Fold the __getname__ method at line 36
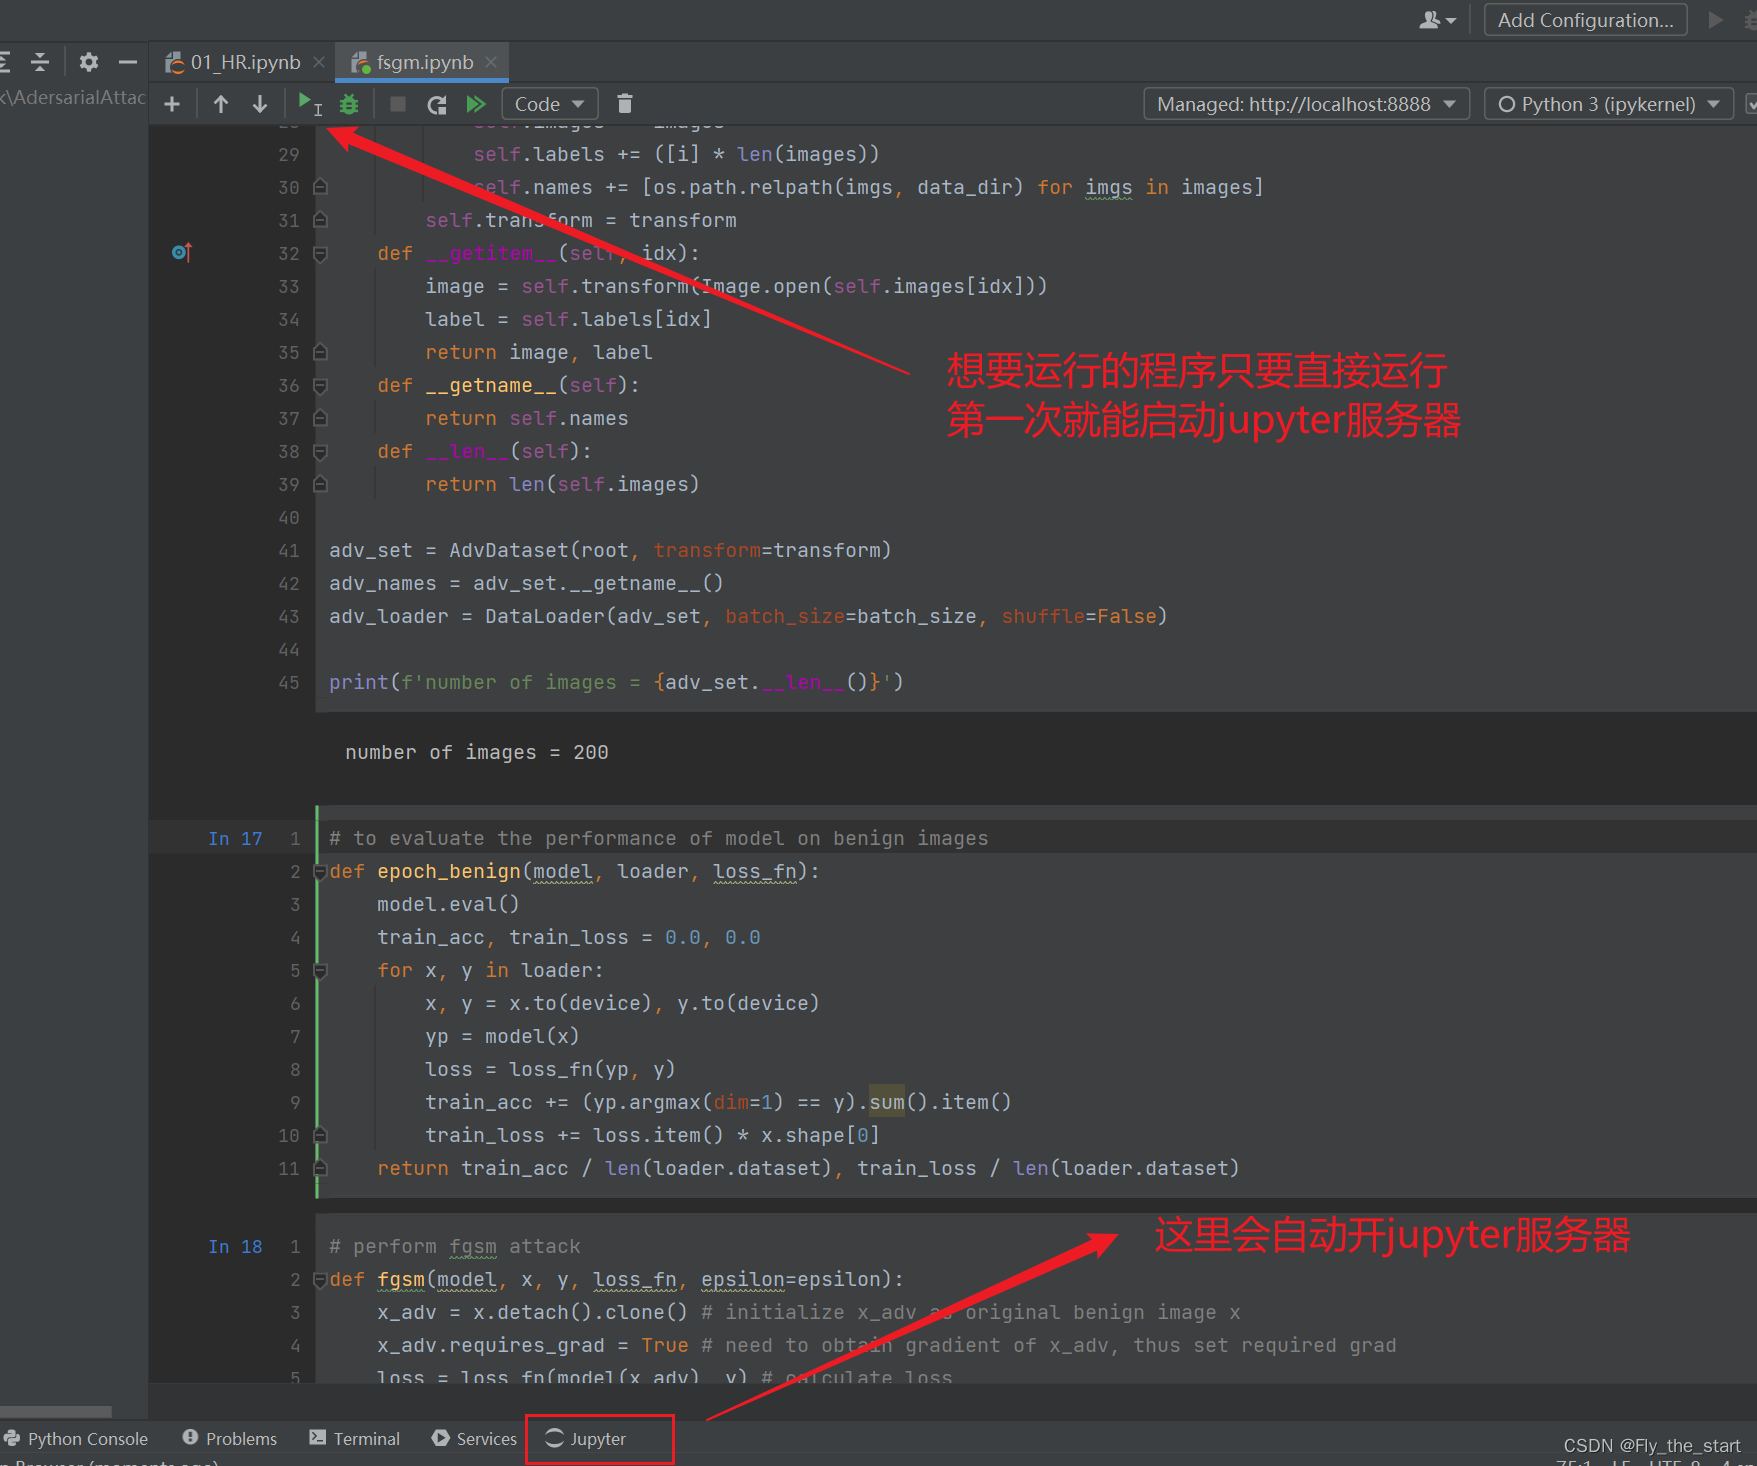 tap(320, 386)
